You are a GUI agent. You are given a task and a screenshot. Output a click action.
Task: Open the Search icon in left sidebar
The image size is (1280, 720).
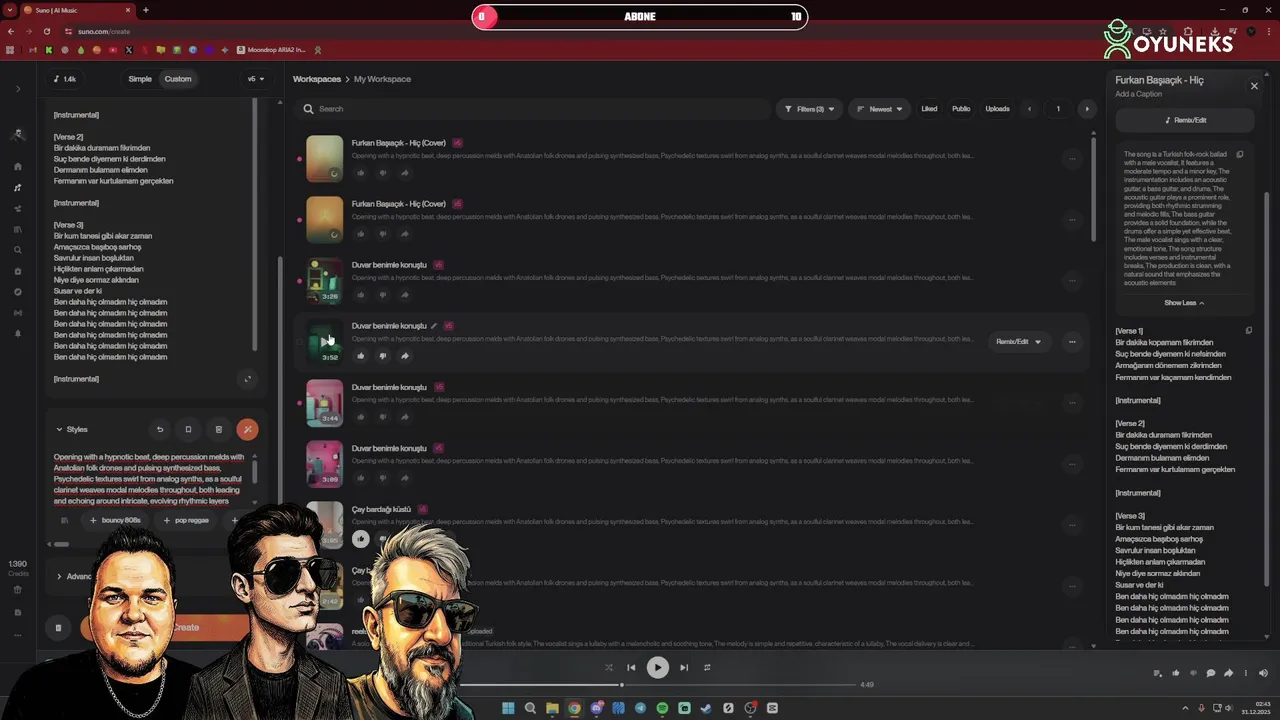pos(18,250)
